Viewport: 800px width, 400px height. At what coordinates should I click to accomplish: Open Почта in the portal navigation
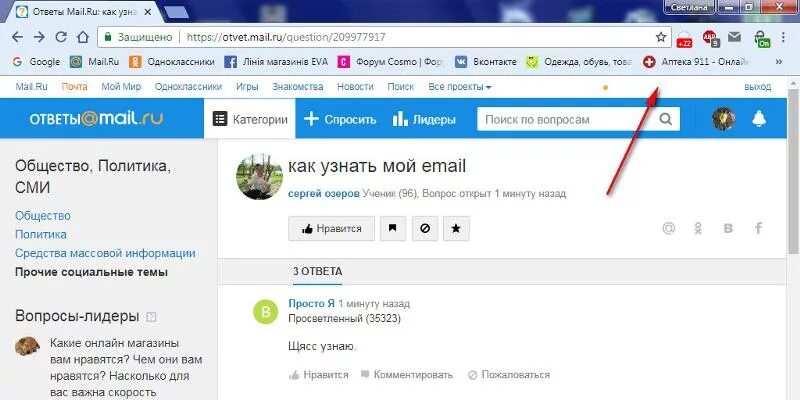[x=74, y=87]
